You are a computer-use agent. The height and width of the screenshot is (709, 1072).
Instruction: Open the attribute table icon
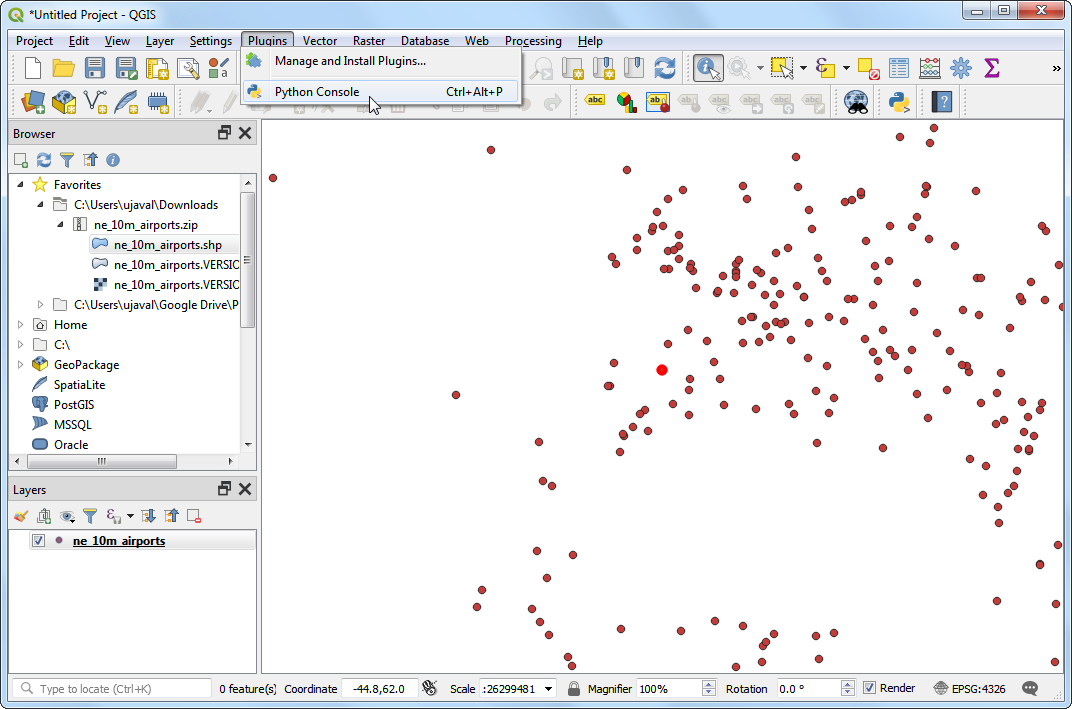[x=899, y=68]
